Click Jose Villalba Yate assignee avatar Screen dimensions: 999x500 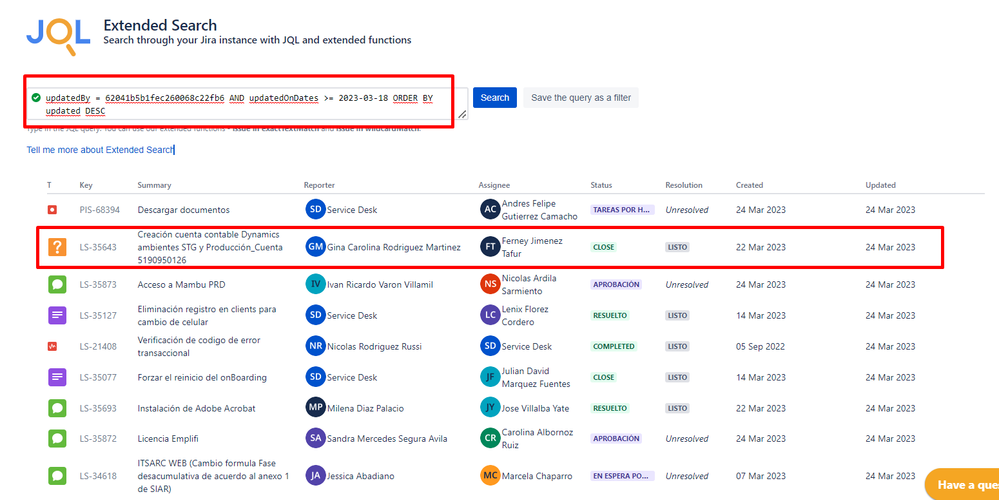click(490, 408)
